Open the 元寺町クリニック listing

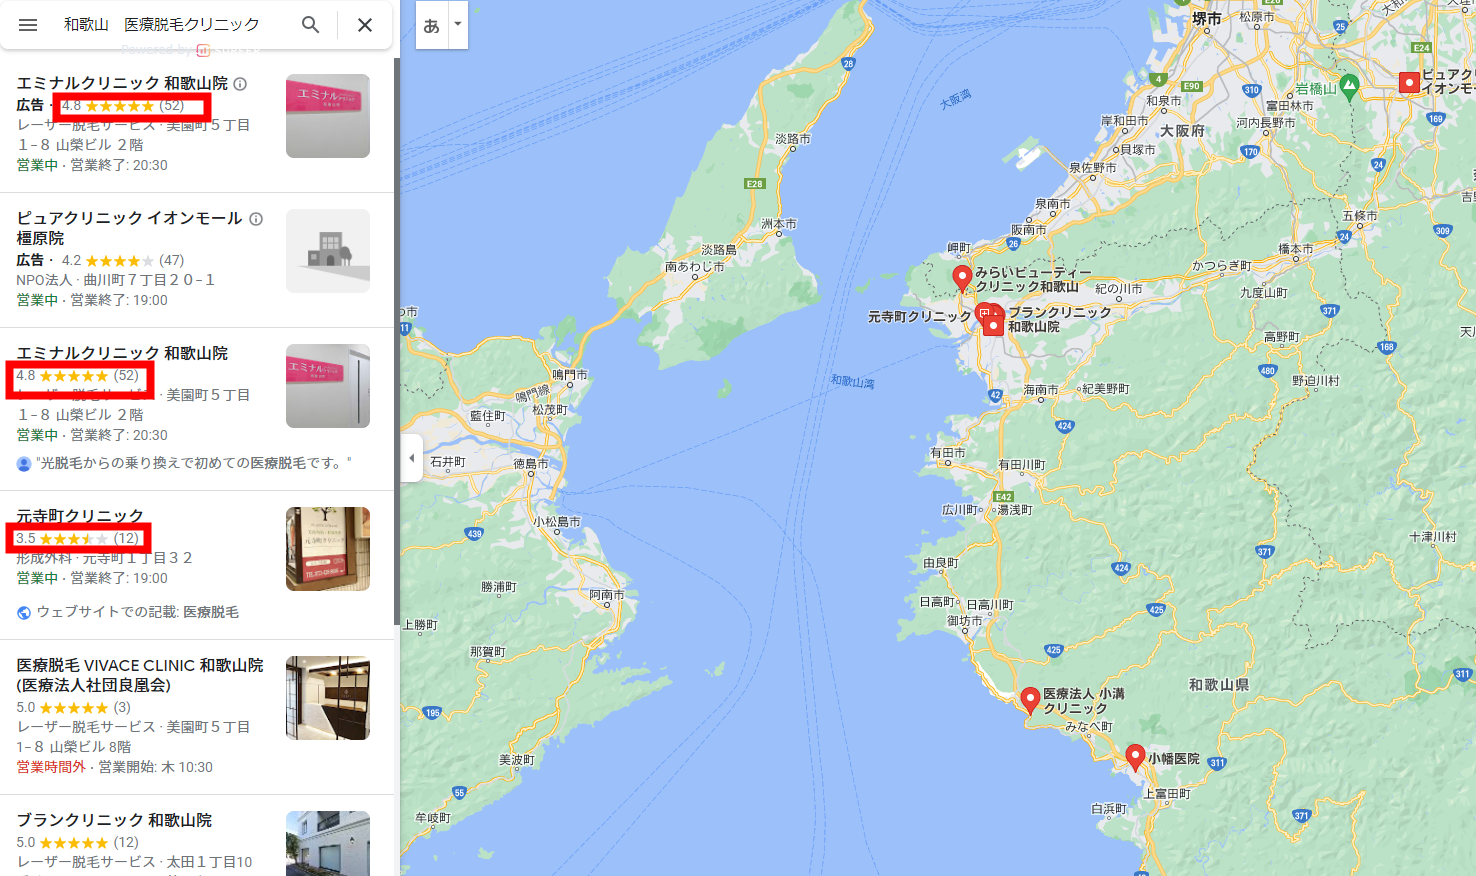[x=80, y=516]
